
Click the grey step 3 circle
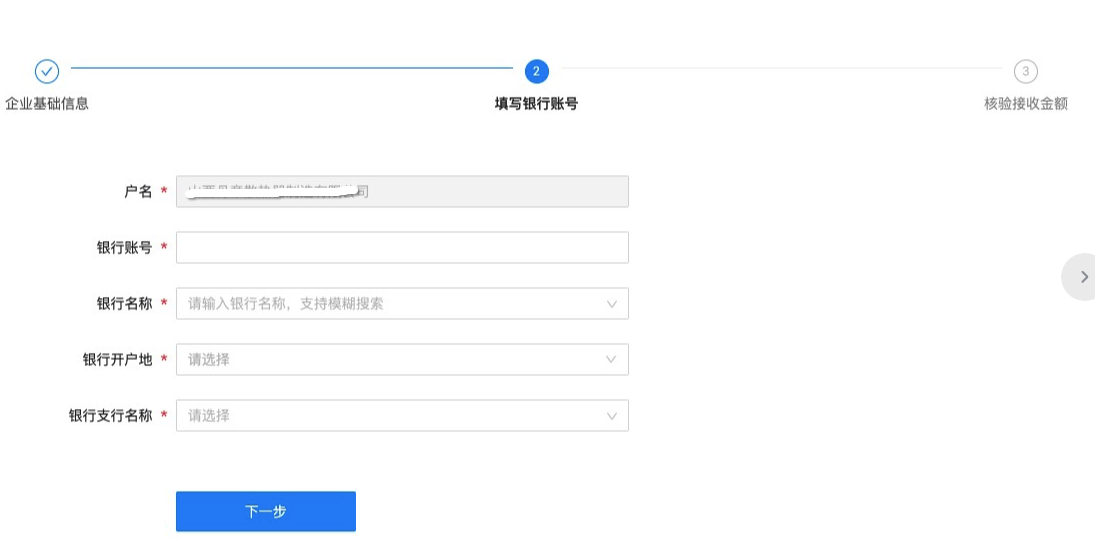[1025, 71]
